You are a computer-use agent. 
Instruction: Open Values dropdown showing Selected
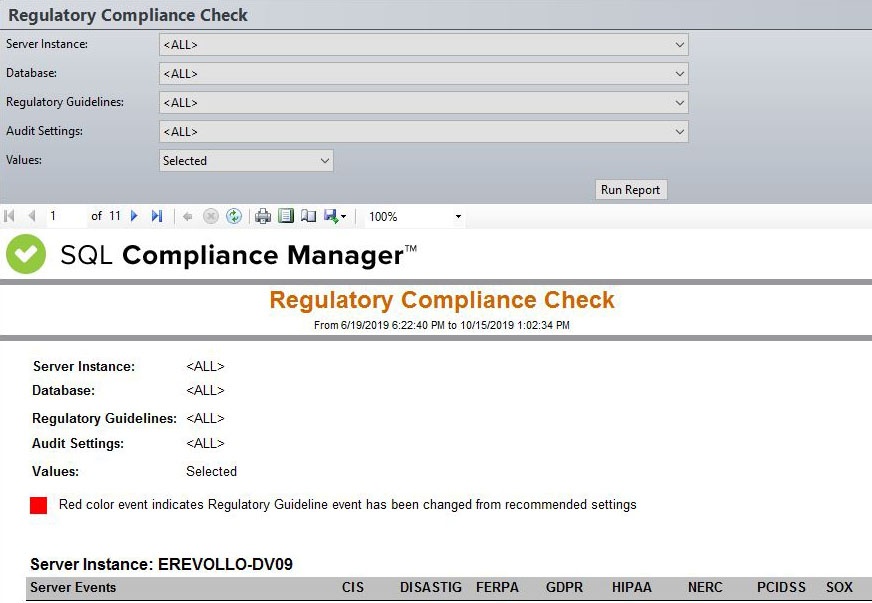246,161
